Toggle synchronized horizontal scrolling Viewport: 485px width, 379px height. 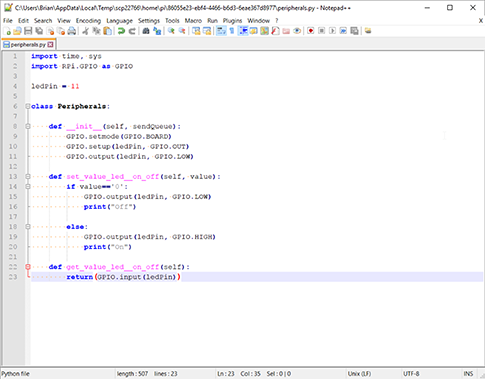coord(207,31)
